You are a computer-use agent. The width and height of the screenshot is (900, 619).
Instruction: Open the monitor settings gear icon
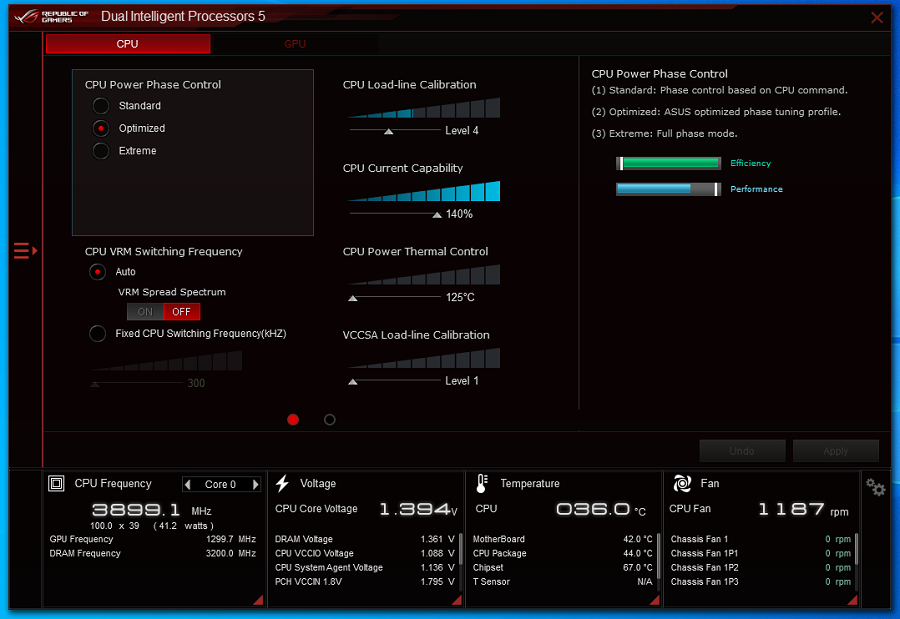click(876, 488)
